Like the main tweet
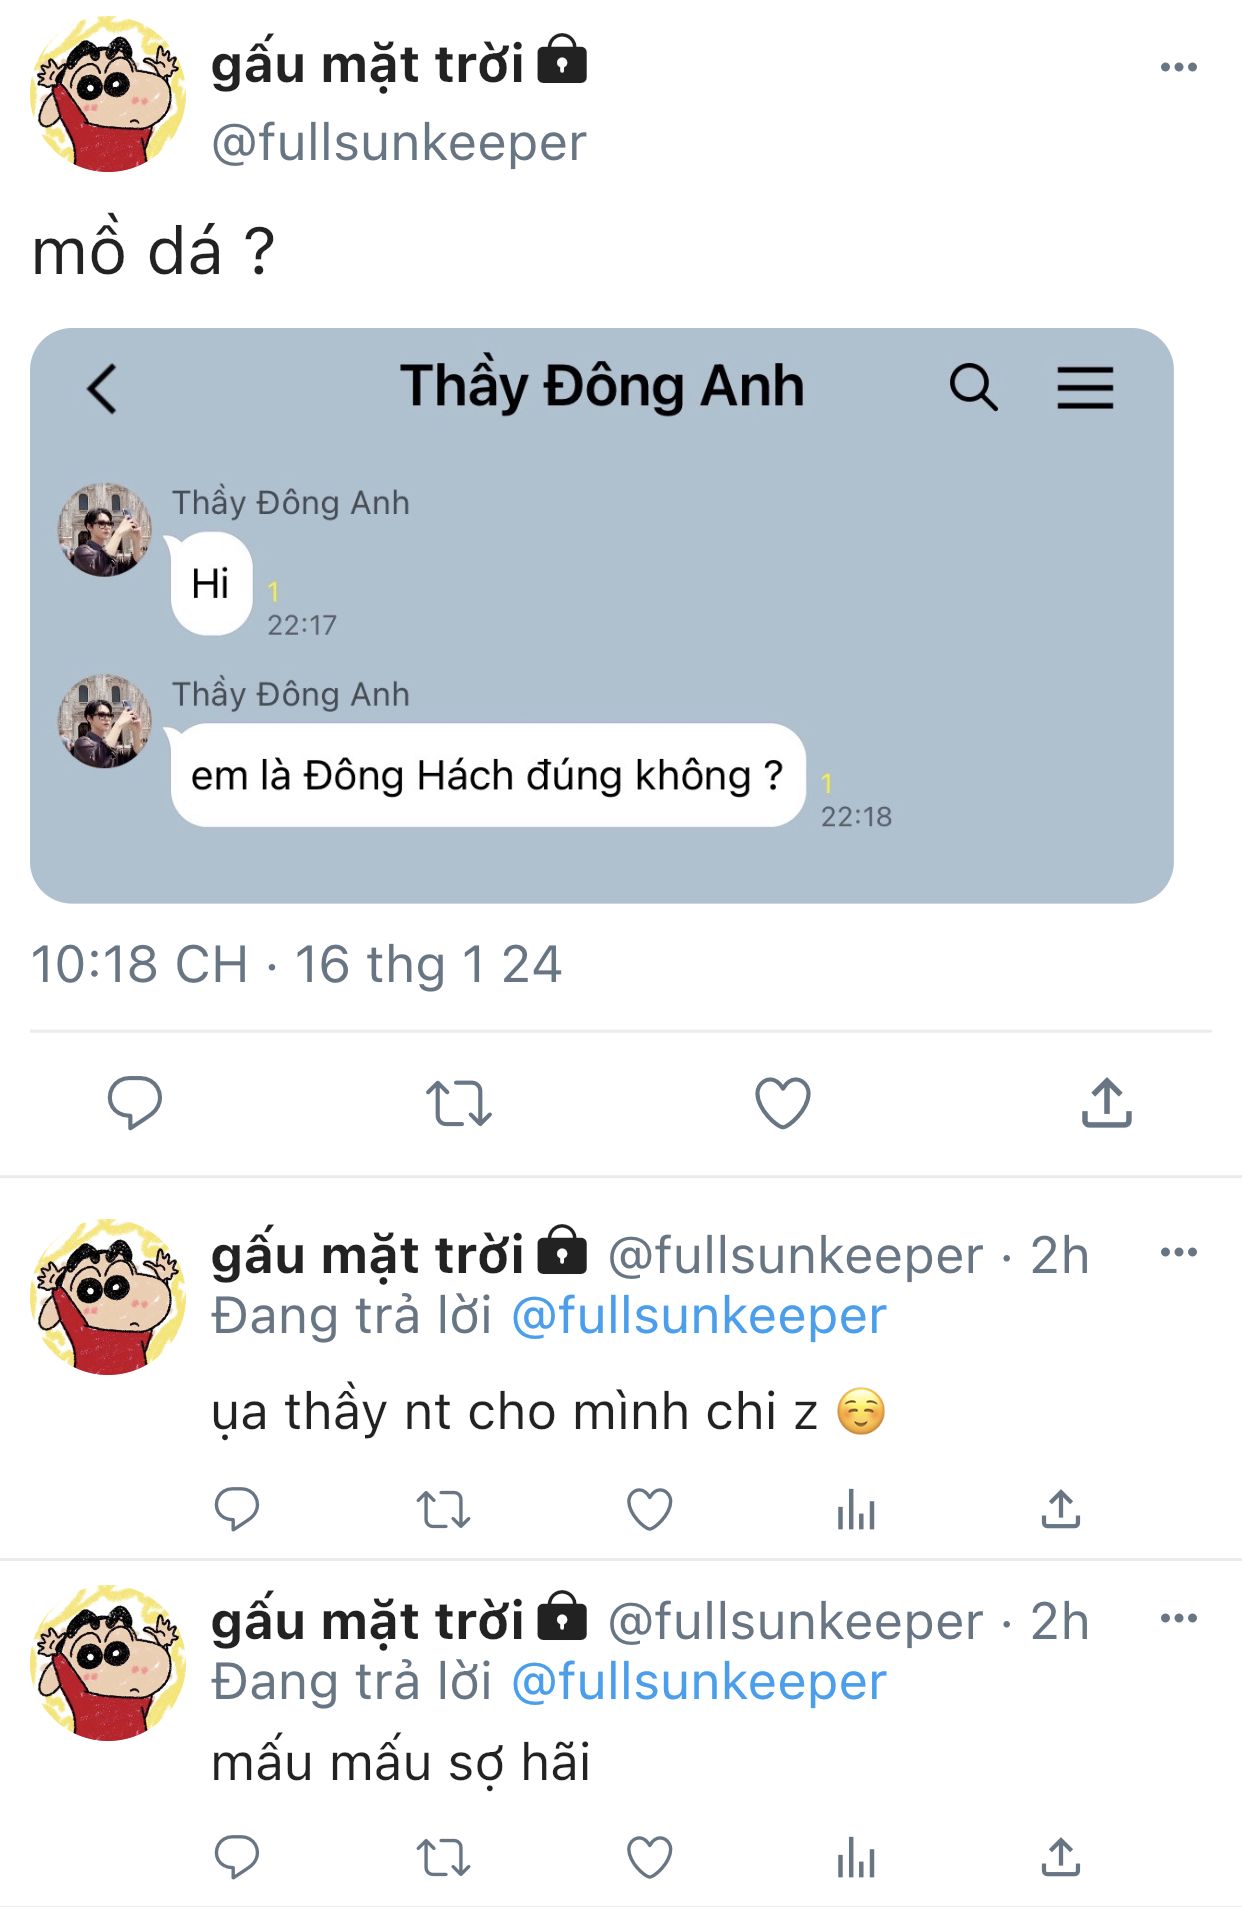This screenshot has width=1242, height=1907. point(782,1103)
